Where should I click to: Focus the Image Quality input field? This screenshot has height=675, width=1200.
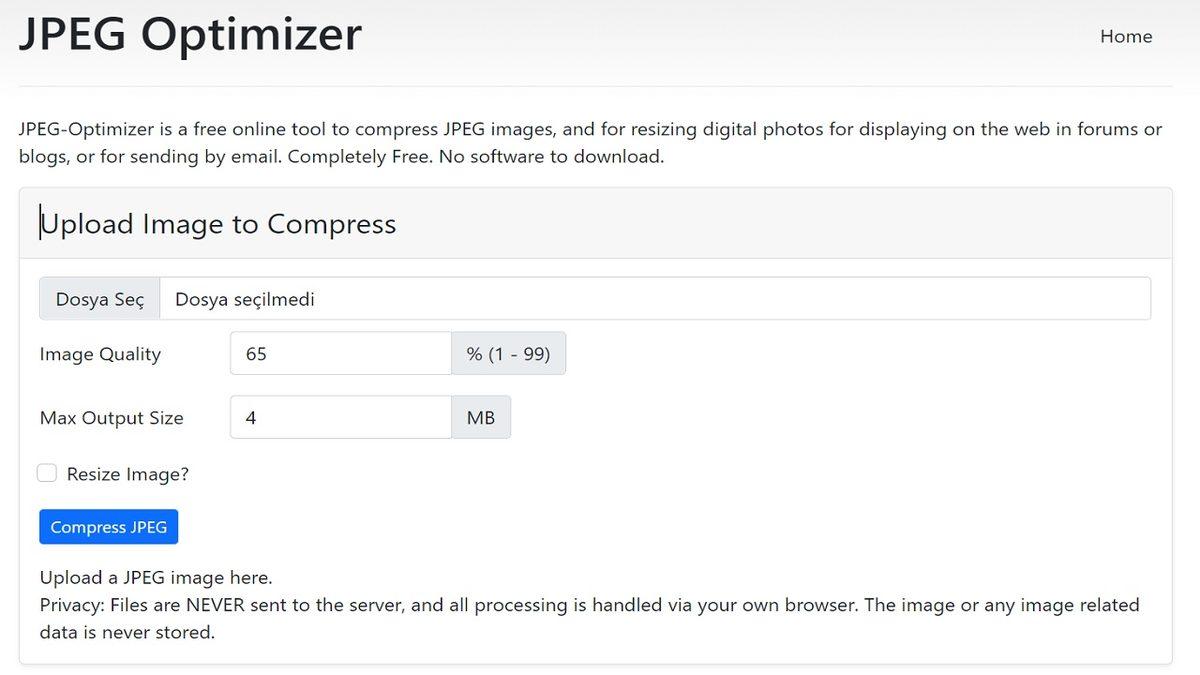340,354
